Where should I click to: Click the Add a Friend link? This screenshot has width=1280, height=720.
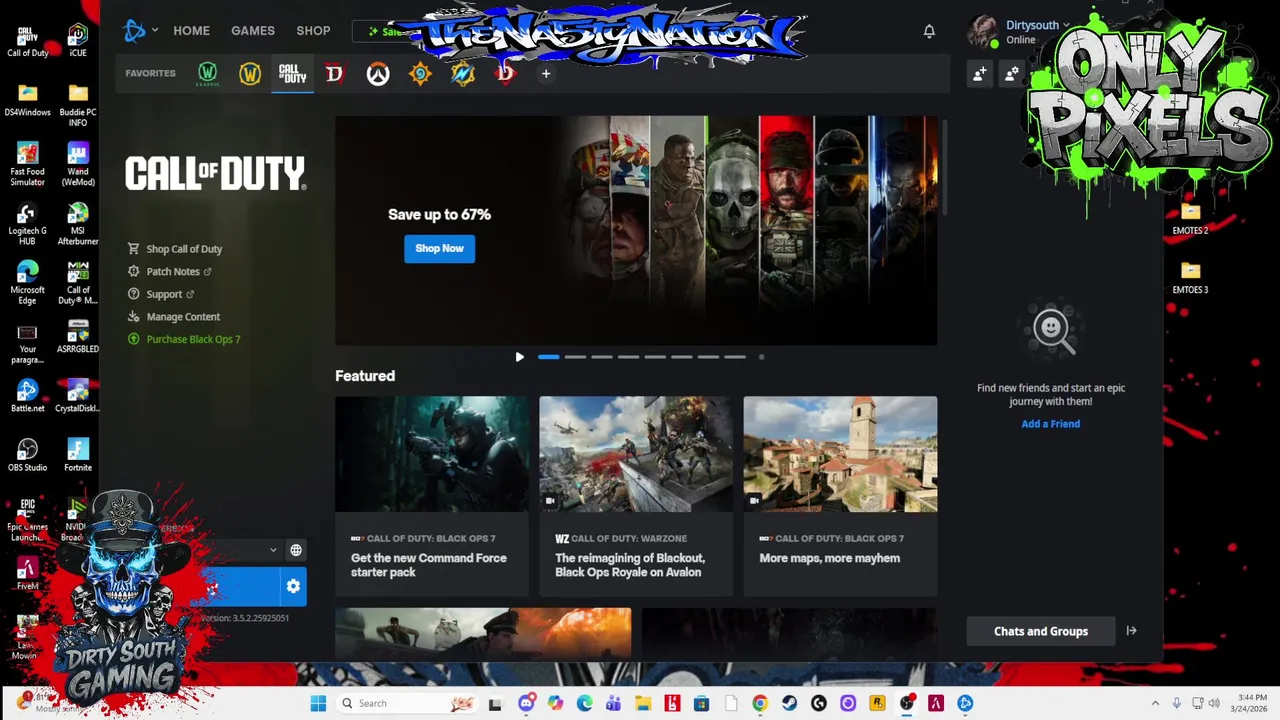pos(1050,424)
